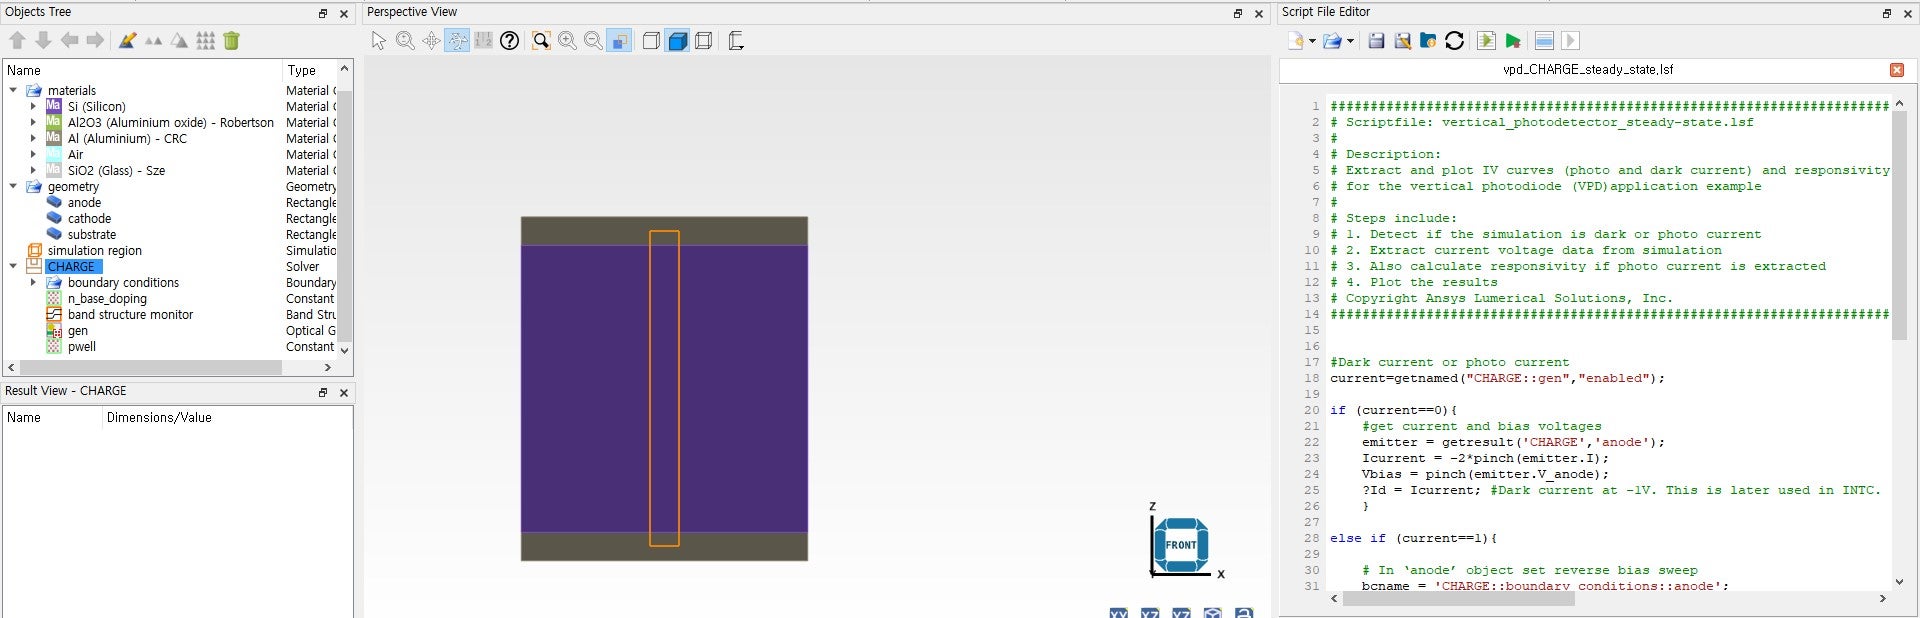Switch to XY plane view

(1118, 612)
